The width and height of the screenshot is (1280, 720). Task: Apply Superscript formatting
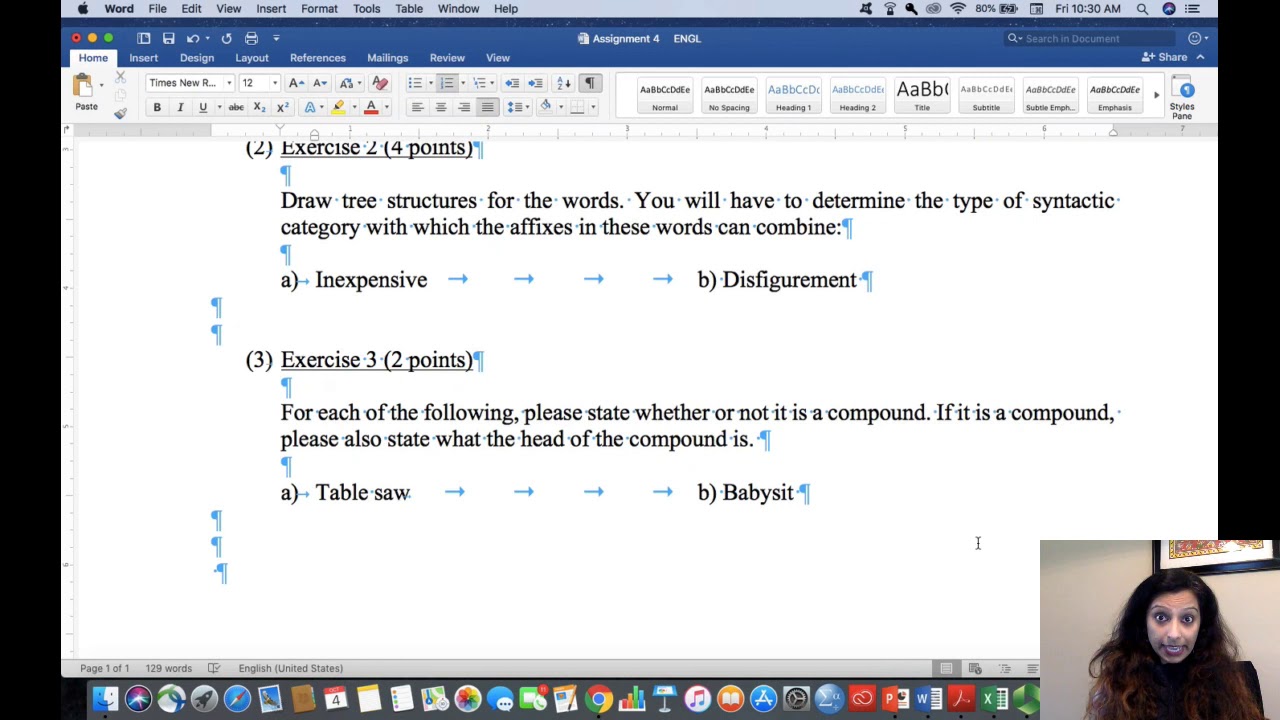click(282, 107)
